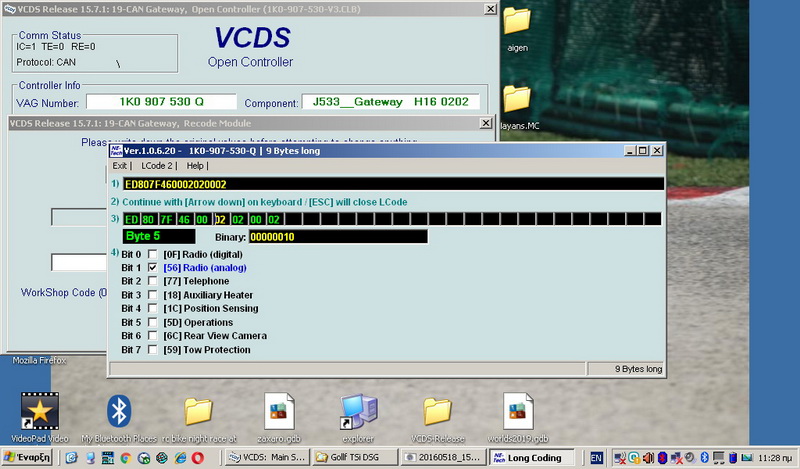Screen dimensions: 800x469
Task: Open the Exit menu in LCode
Action: [x=120, y=165]
